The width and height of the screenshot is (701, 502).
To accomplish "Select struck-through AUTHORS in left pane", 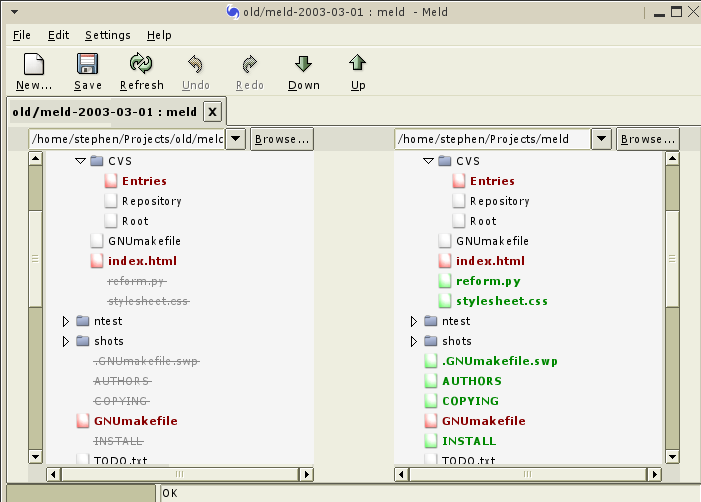I will pos(122,381).
